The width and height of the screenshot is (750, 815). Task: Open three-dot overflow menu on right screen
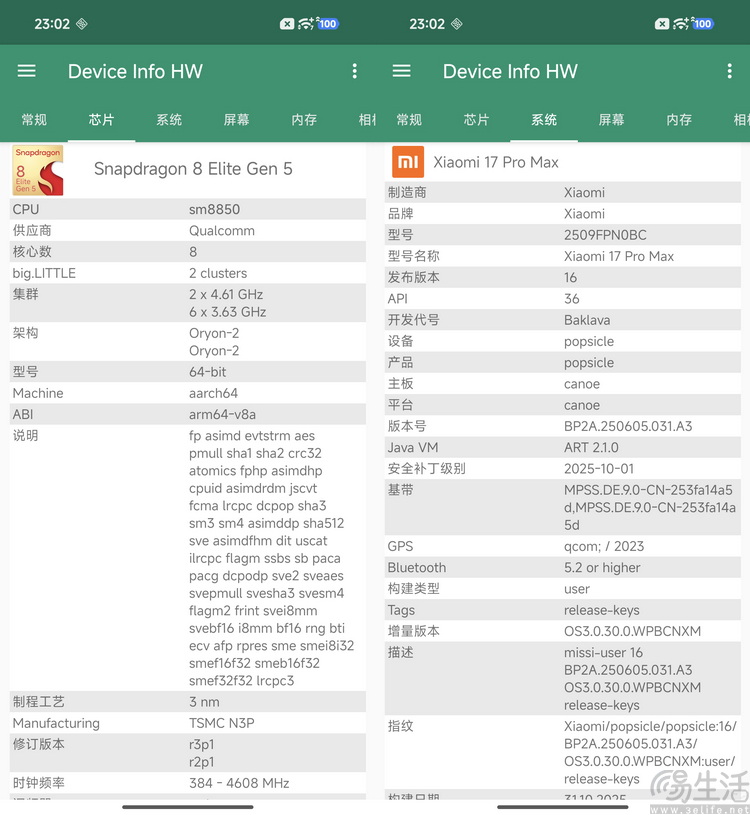coord(730,71)
